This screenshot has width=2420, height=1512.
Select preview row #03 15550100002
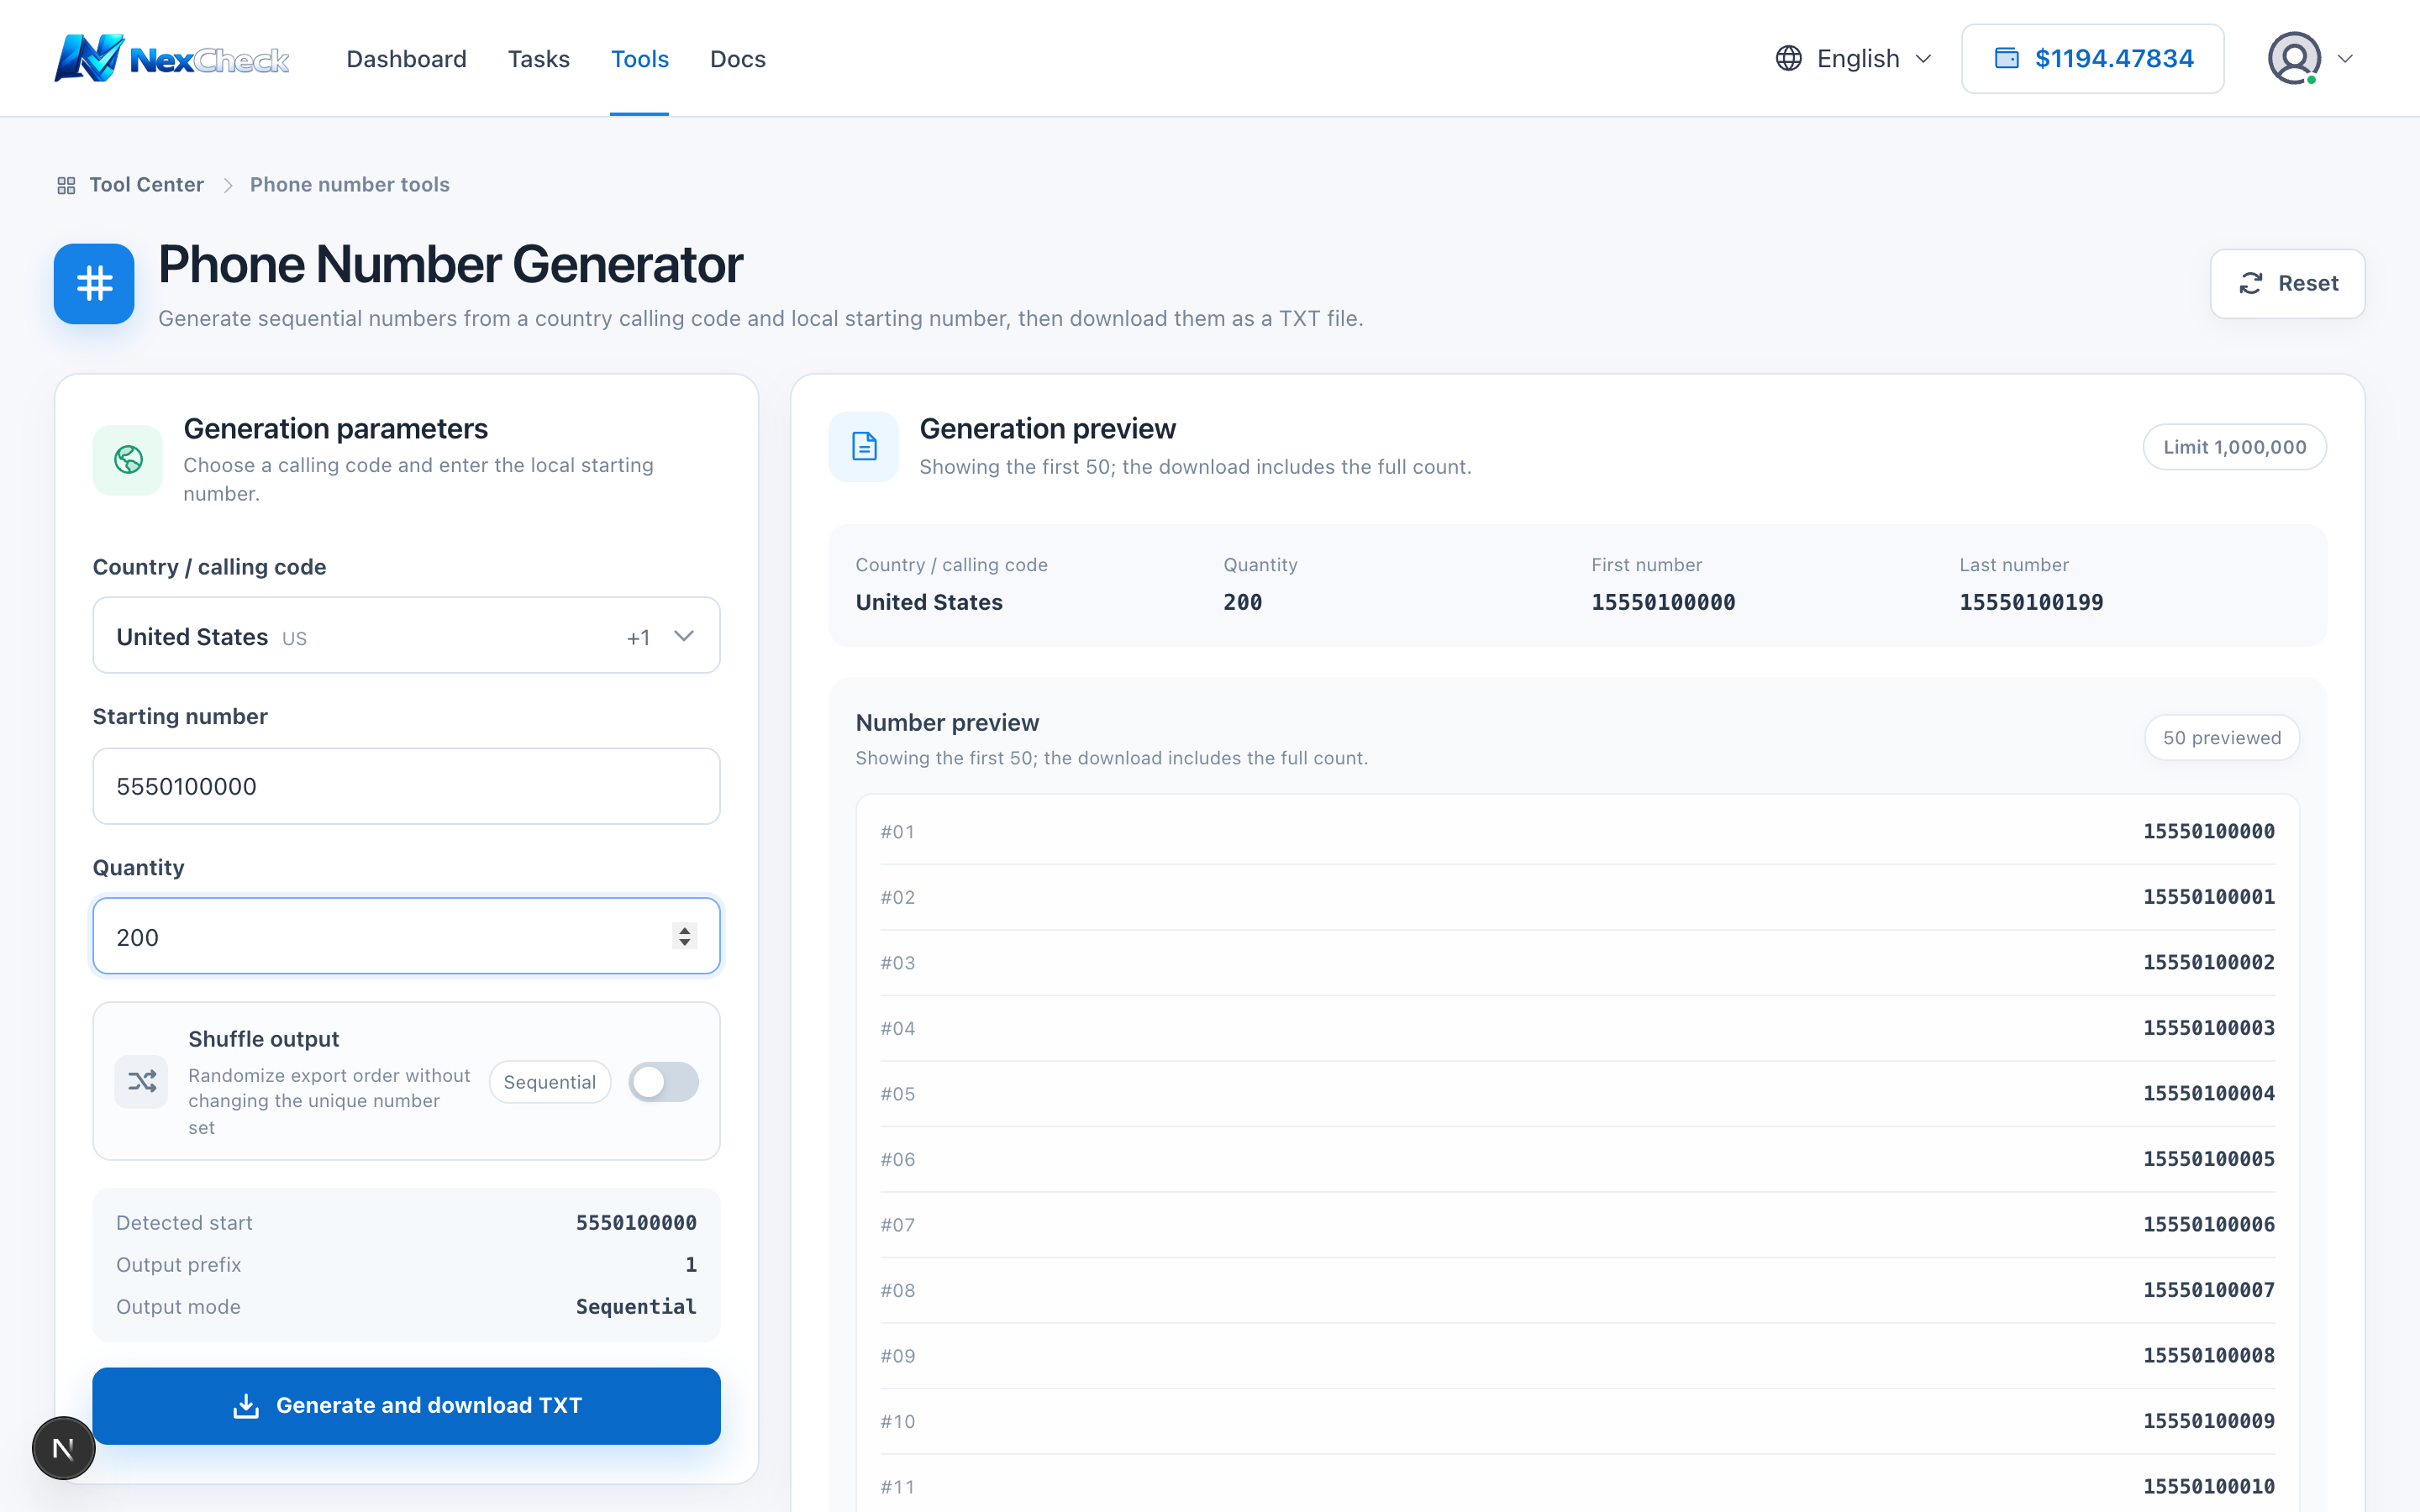tap(1577, 962)
